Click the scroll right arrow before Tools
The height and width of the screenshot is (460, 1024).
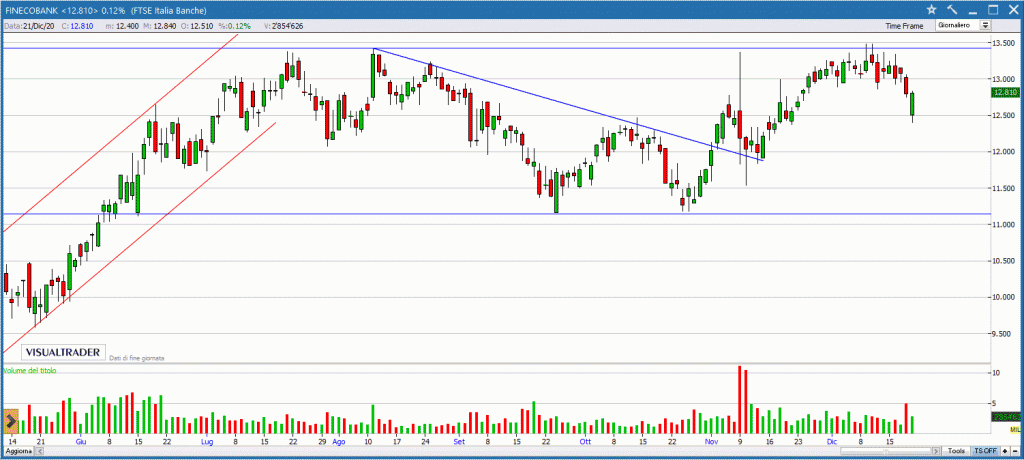[x=936, y=451]
